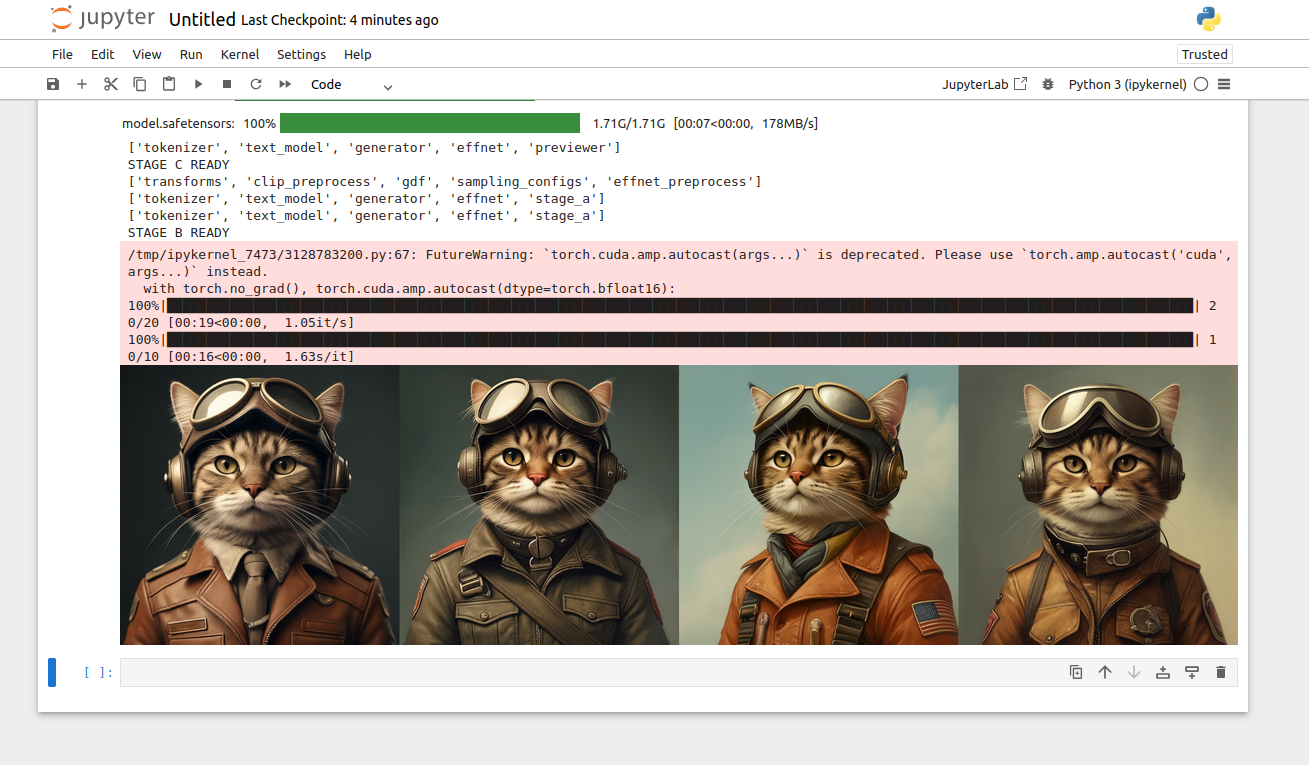
Task: Save the notebook with the floppy disk icon
Action: pyautogui.click(x=53, y=85)
